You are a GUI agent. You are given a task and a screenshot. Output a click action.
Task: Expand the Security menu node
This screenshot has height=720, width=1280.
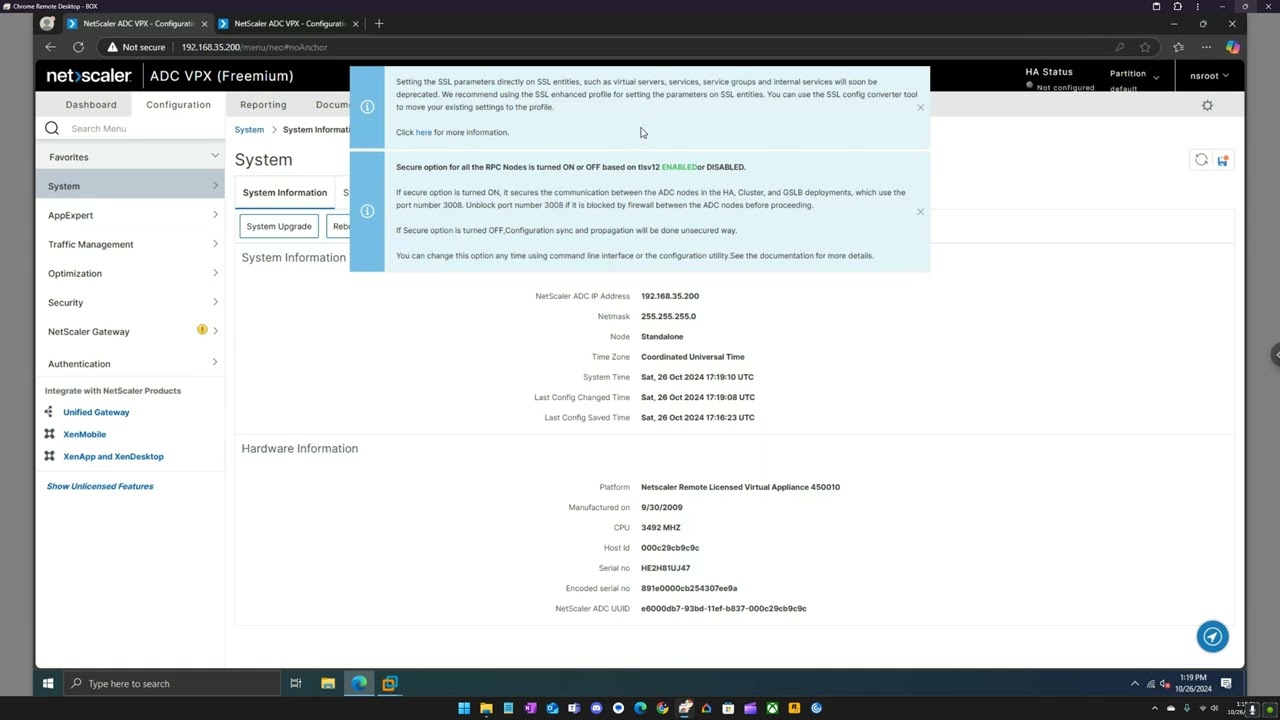(x=215, y=302)
